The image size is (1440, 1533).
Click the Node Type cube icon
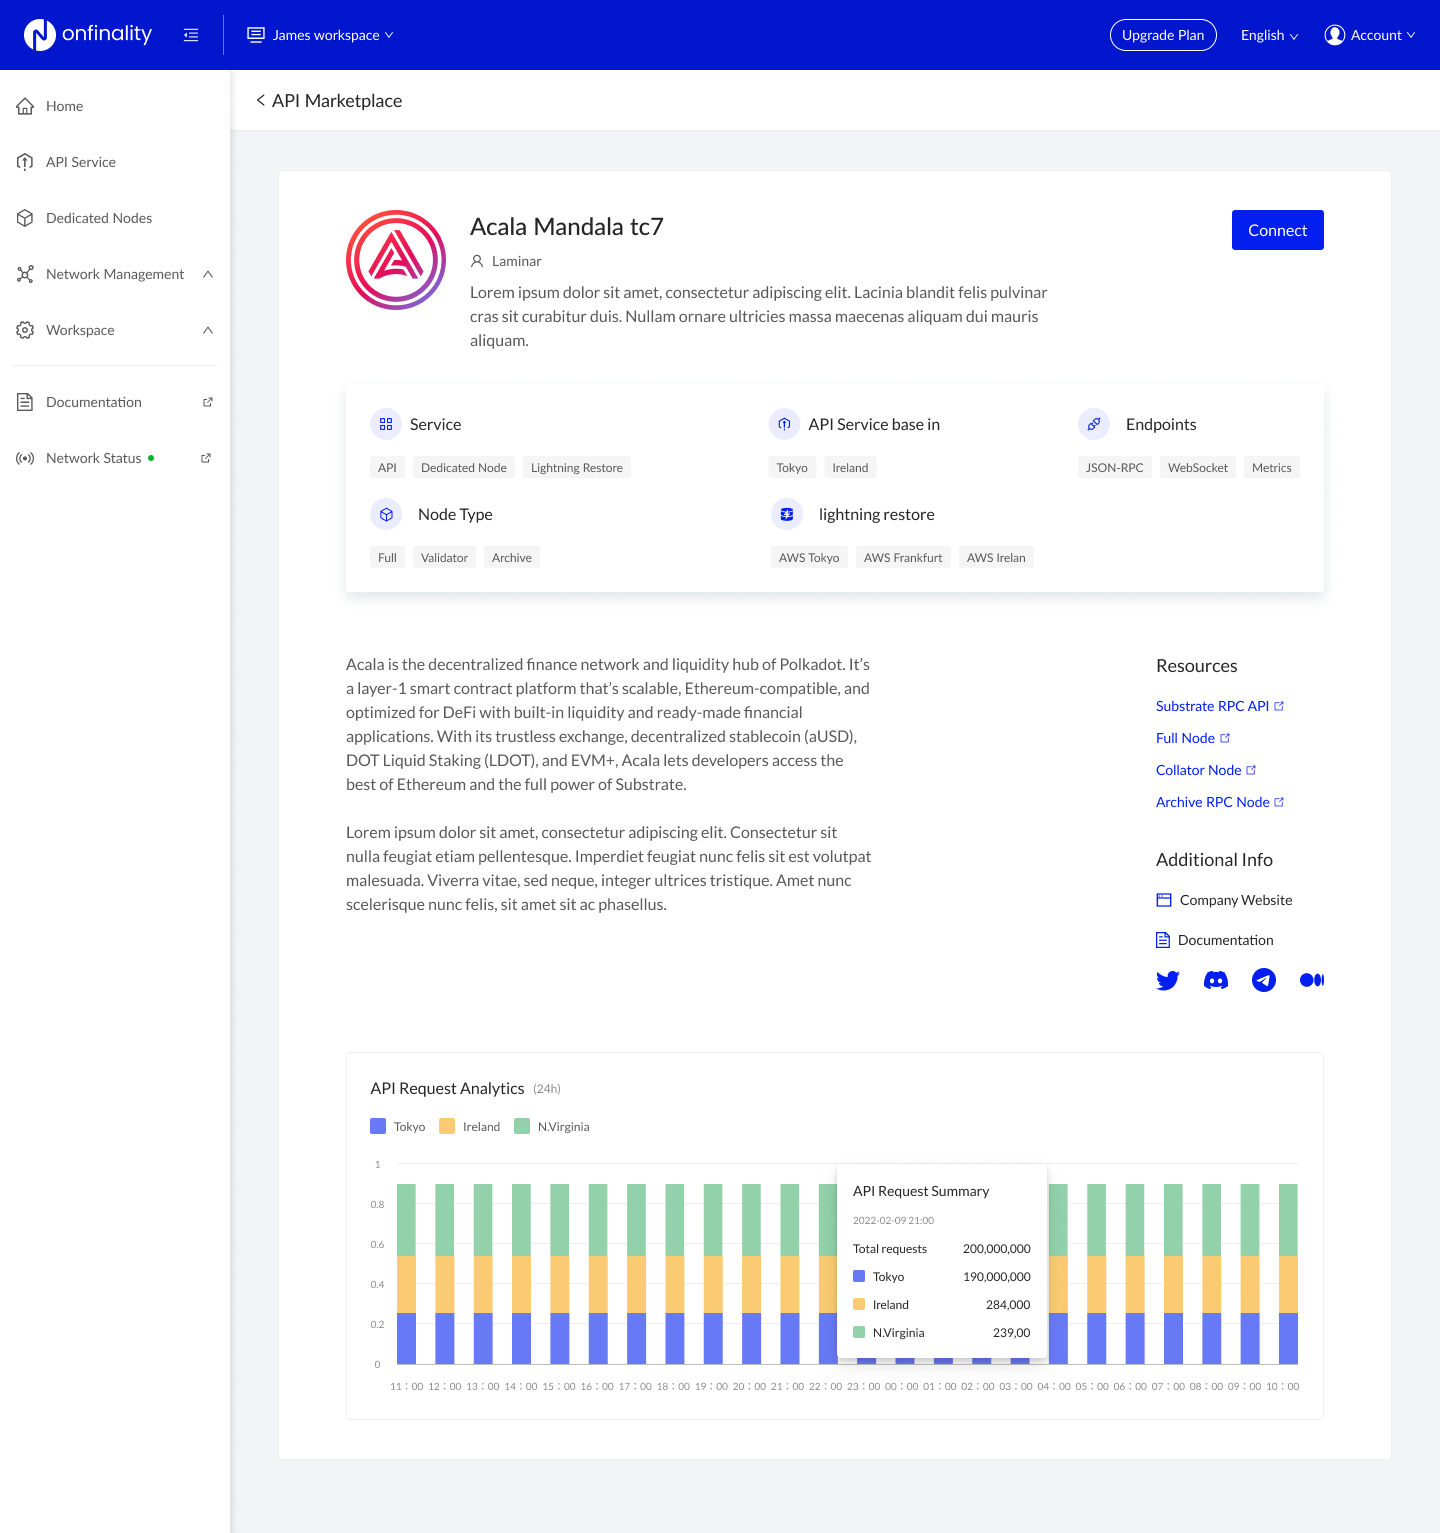point(386,514)
